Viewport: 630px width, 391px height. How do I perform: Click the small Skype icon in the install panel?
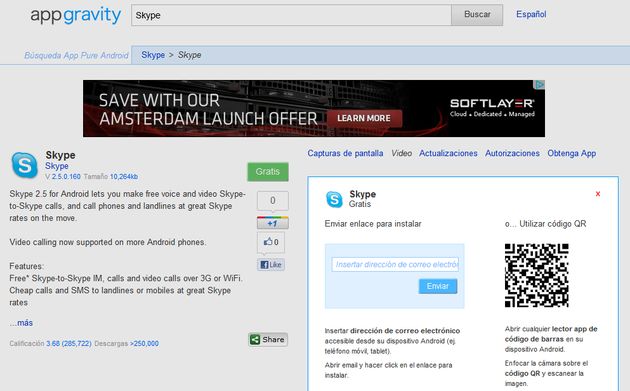point(334,199)
